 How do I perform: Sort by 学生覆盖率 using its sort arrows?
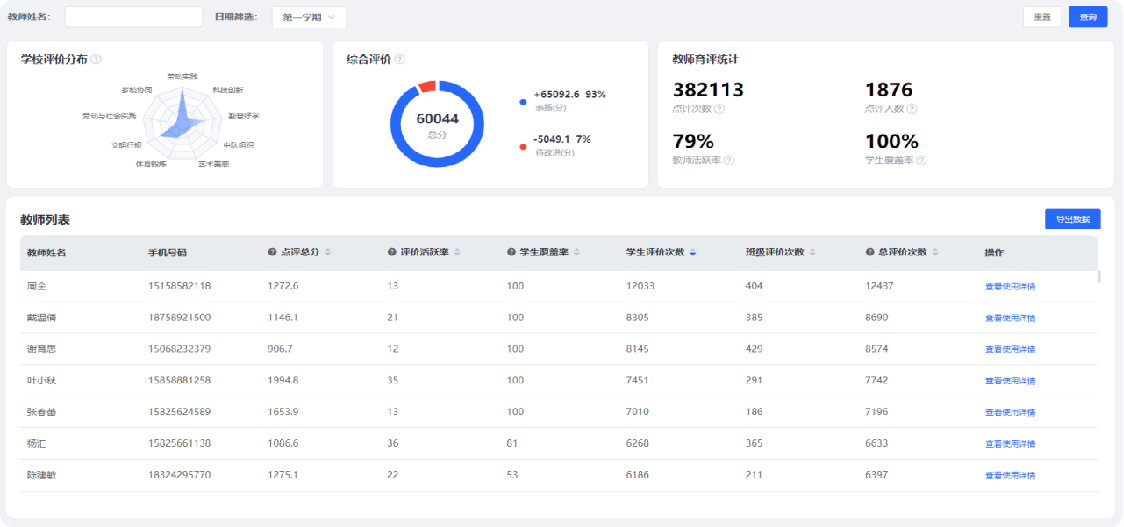[577, 252]
